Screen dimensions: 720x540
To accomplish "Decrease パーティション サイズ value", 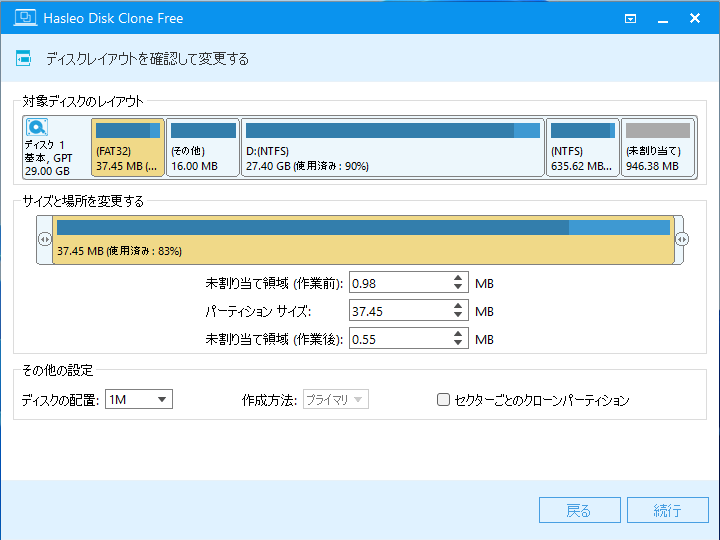I will (458, 315).
